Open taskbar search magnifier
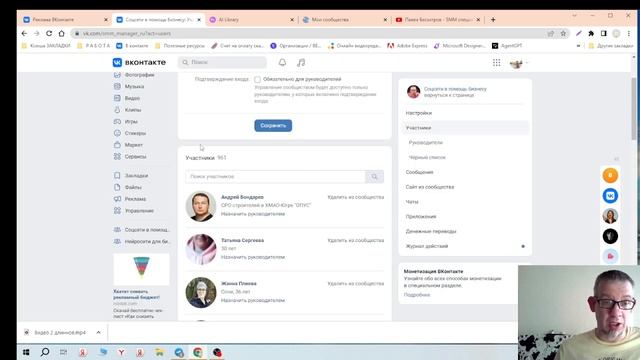Viewport: 640px width, 360px height. [x=45, y=352]
